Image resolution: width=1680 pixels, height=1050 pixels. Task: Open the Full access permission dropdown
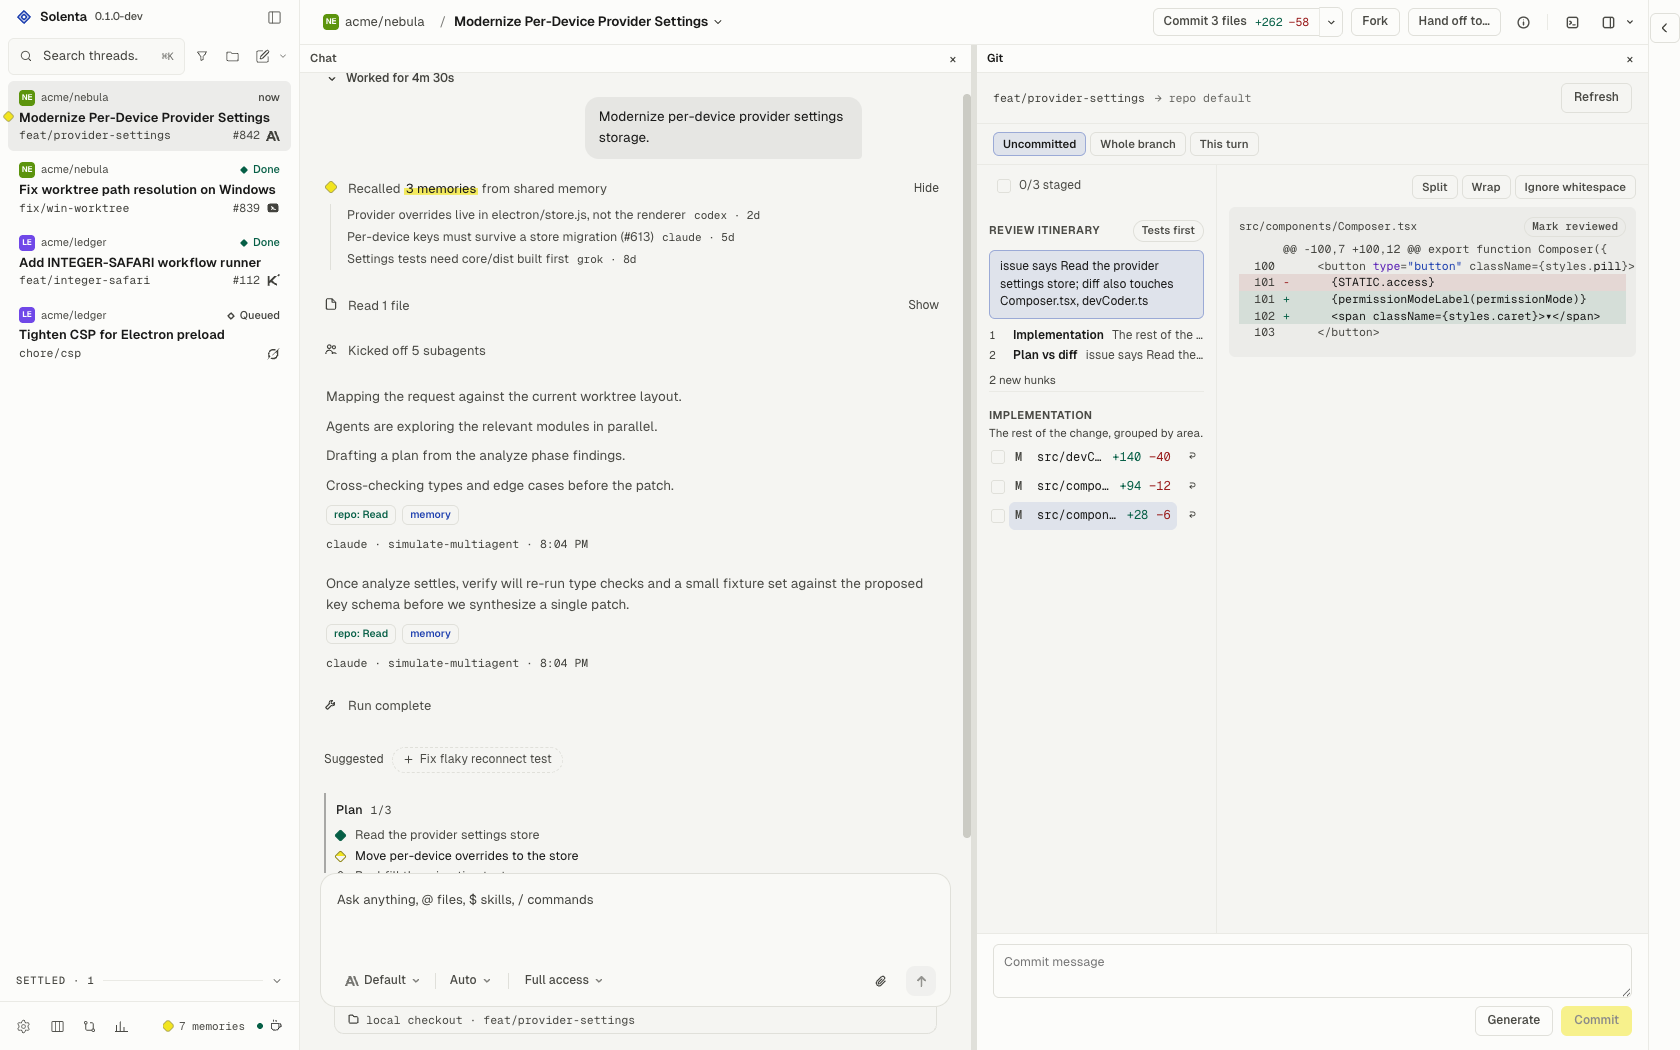coord(563,980)
